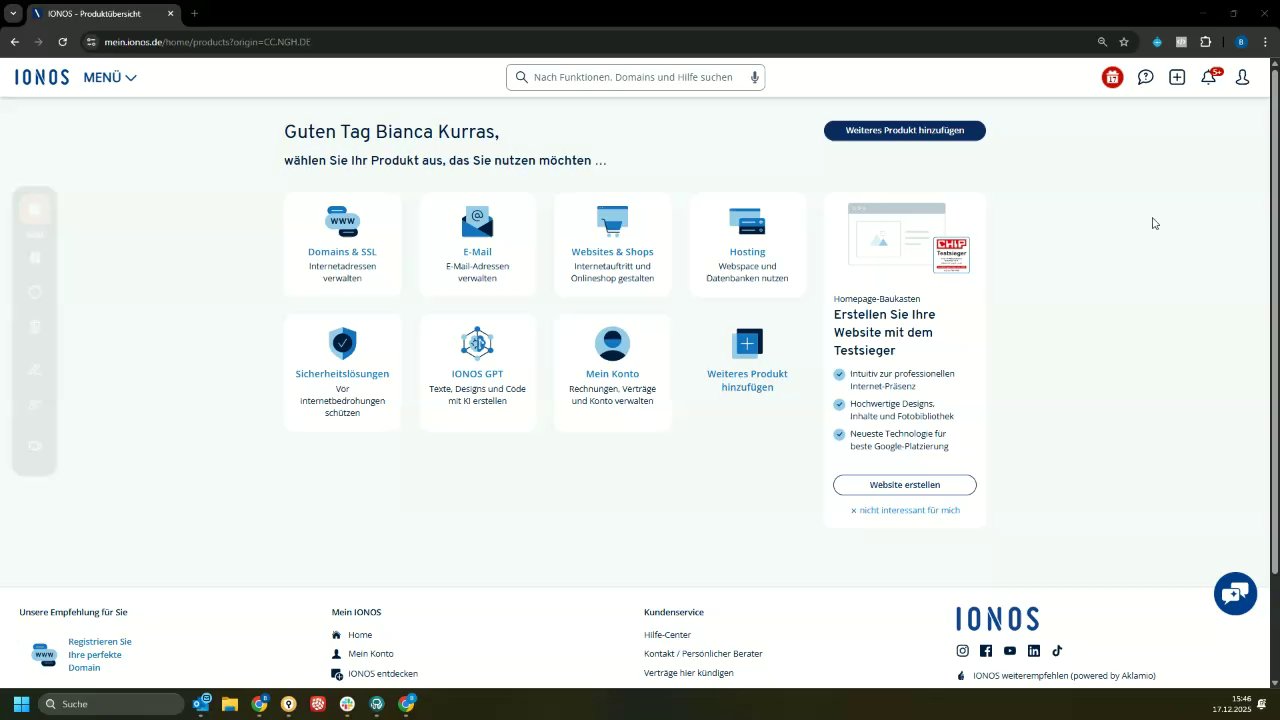Open a new browser tab
Viewport: 1280px width, 720px height.
pyautogui.click(x=194, y=13)
